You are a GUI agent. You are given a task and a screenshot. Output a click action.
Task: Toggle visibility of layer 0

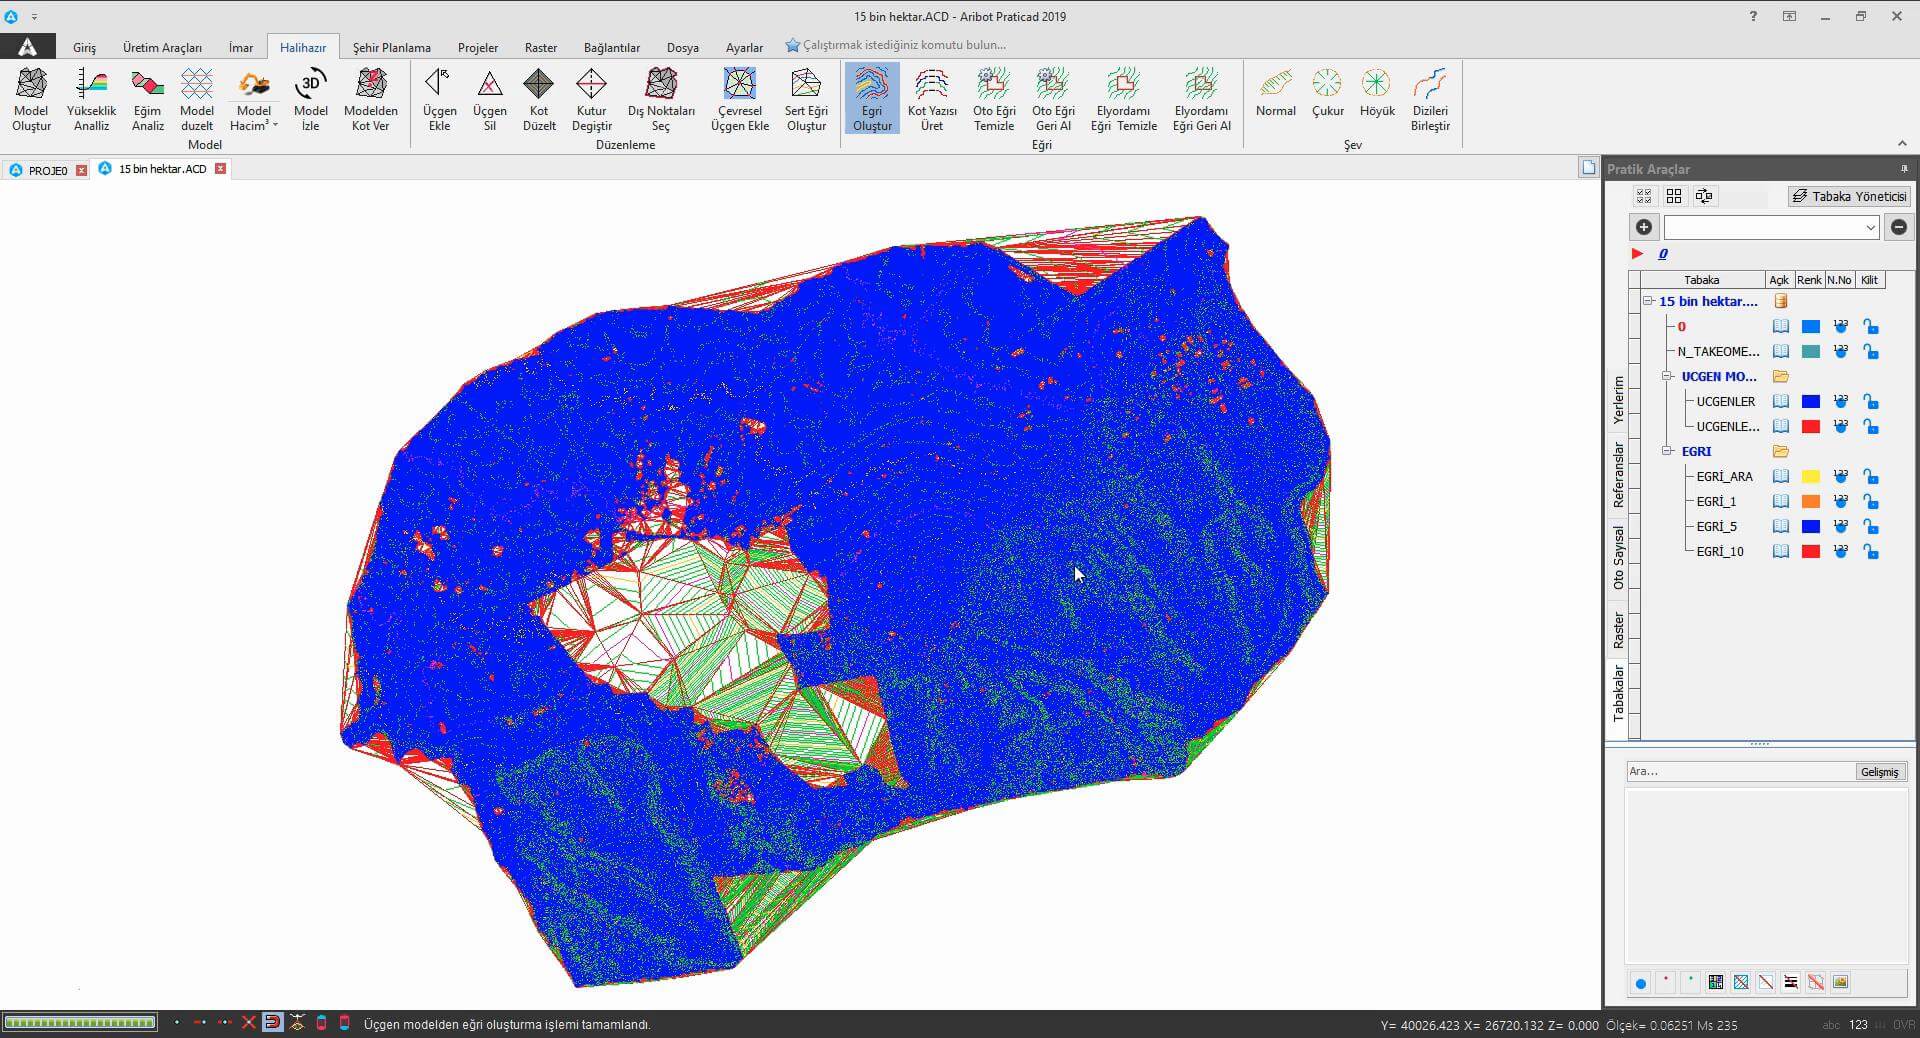(1780, 326)
